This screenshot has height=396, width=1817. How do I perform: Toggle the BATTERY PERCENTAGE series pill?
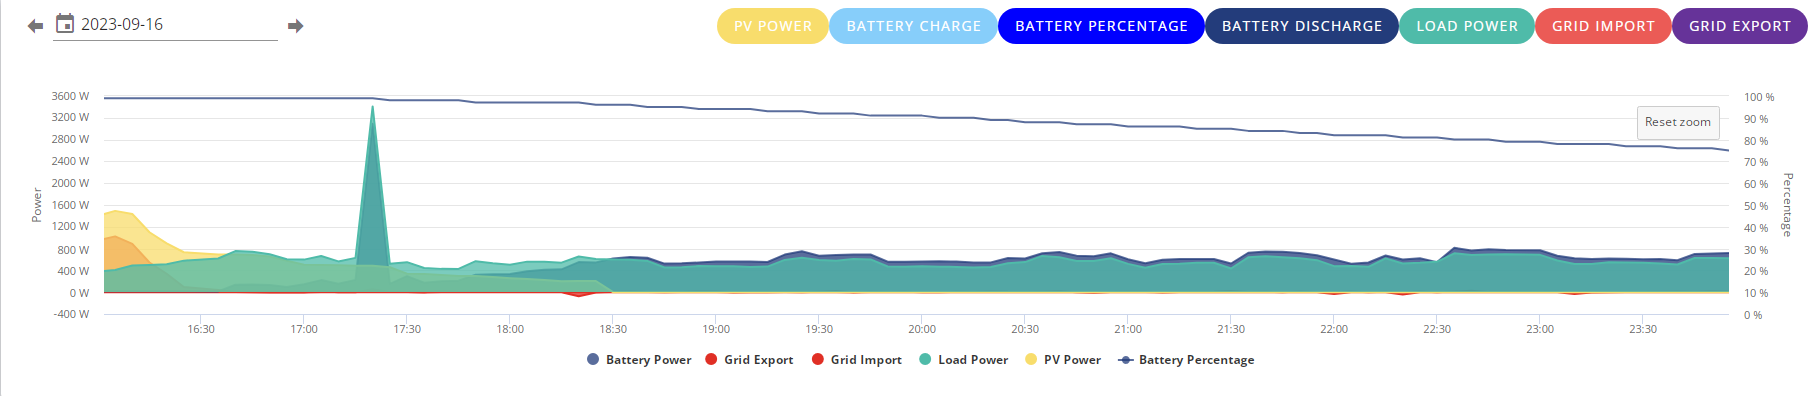[x=1101, y=26]
